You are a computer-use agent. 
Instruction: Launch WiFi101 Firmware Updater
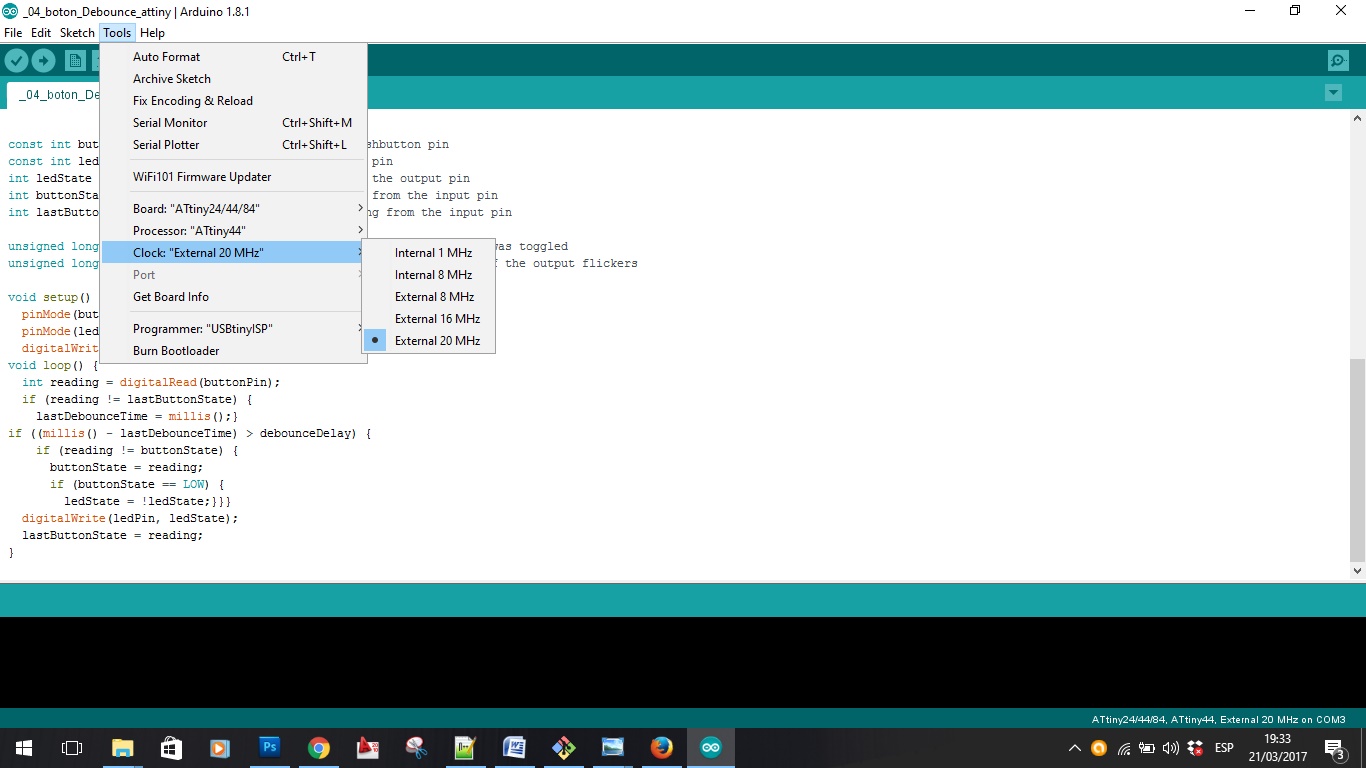tap(234, 177)
